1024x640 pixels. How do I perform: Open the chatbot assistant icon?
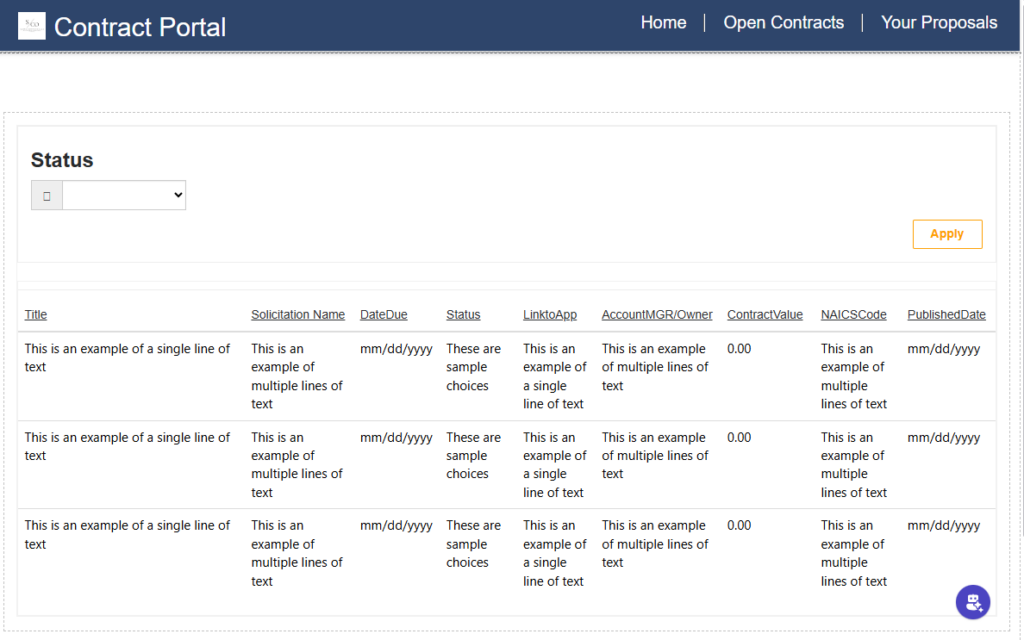[x=972, y=602]
